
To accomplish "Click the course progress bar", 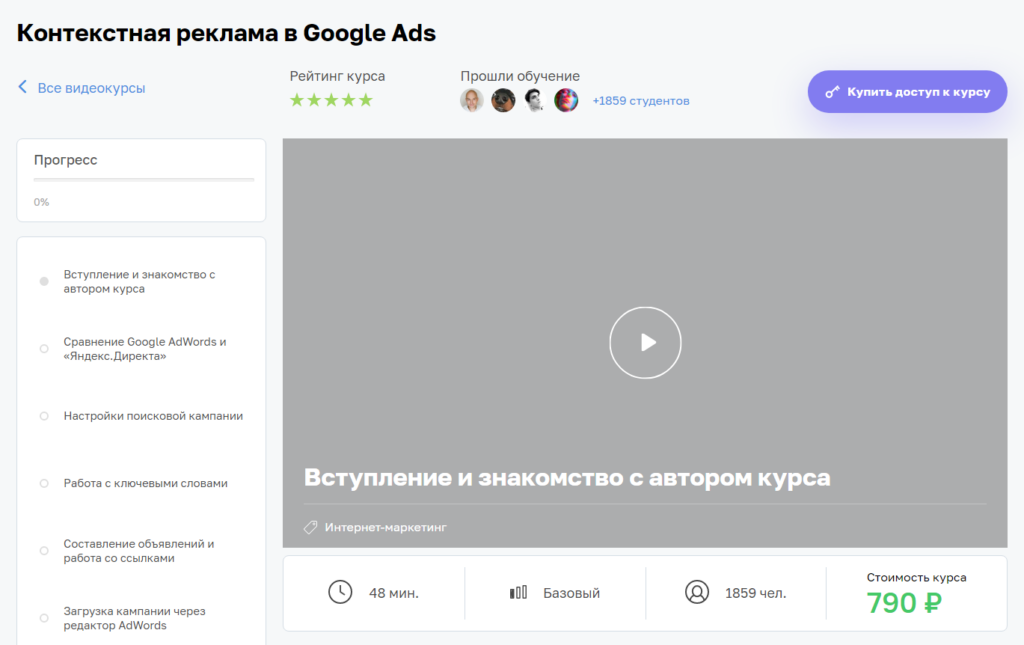I will (x=143, y=180).
